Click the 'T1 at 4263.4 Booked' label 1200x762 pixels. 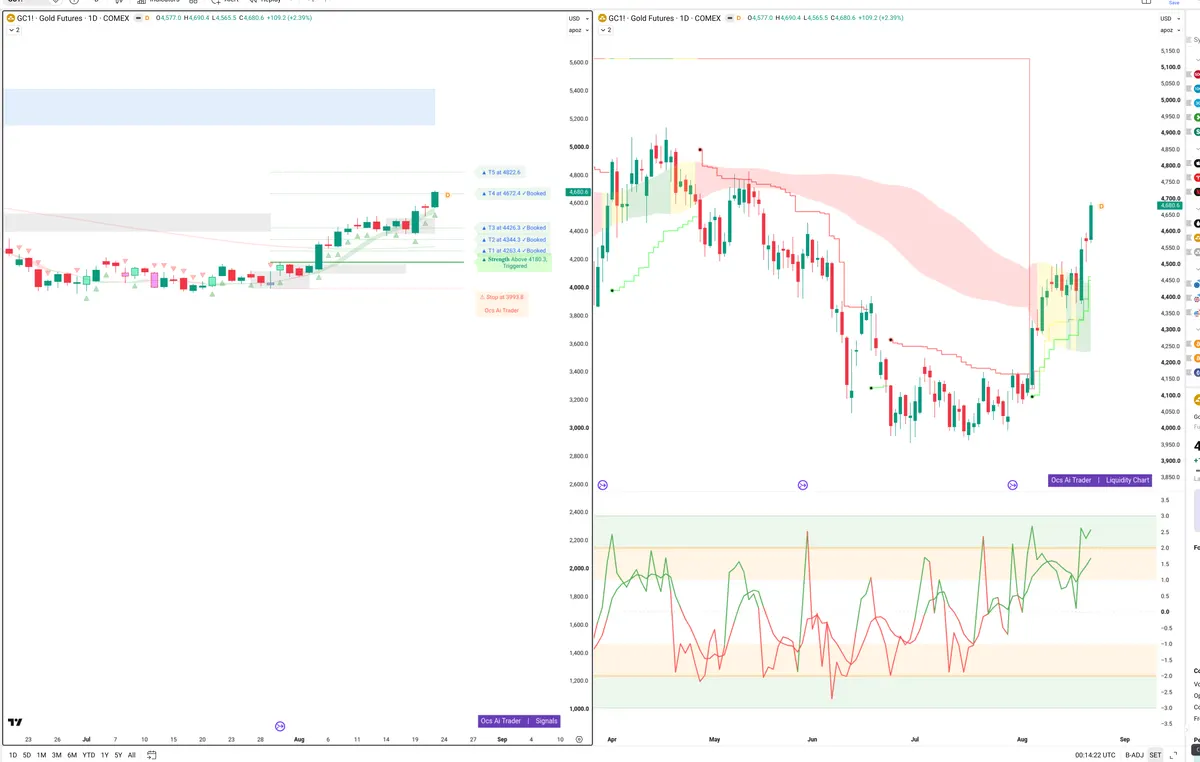[513, 251]
